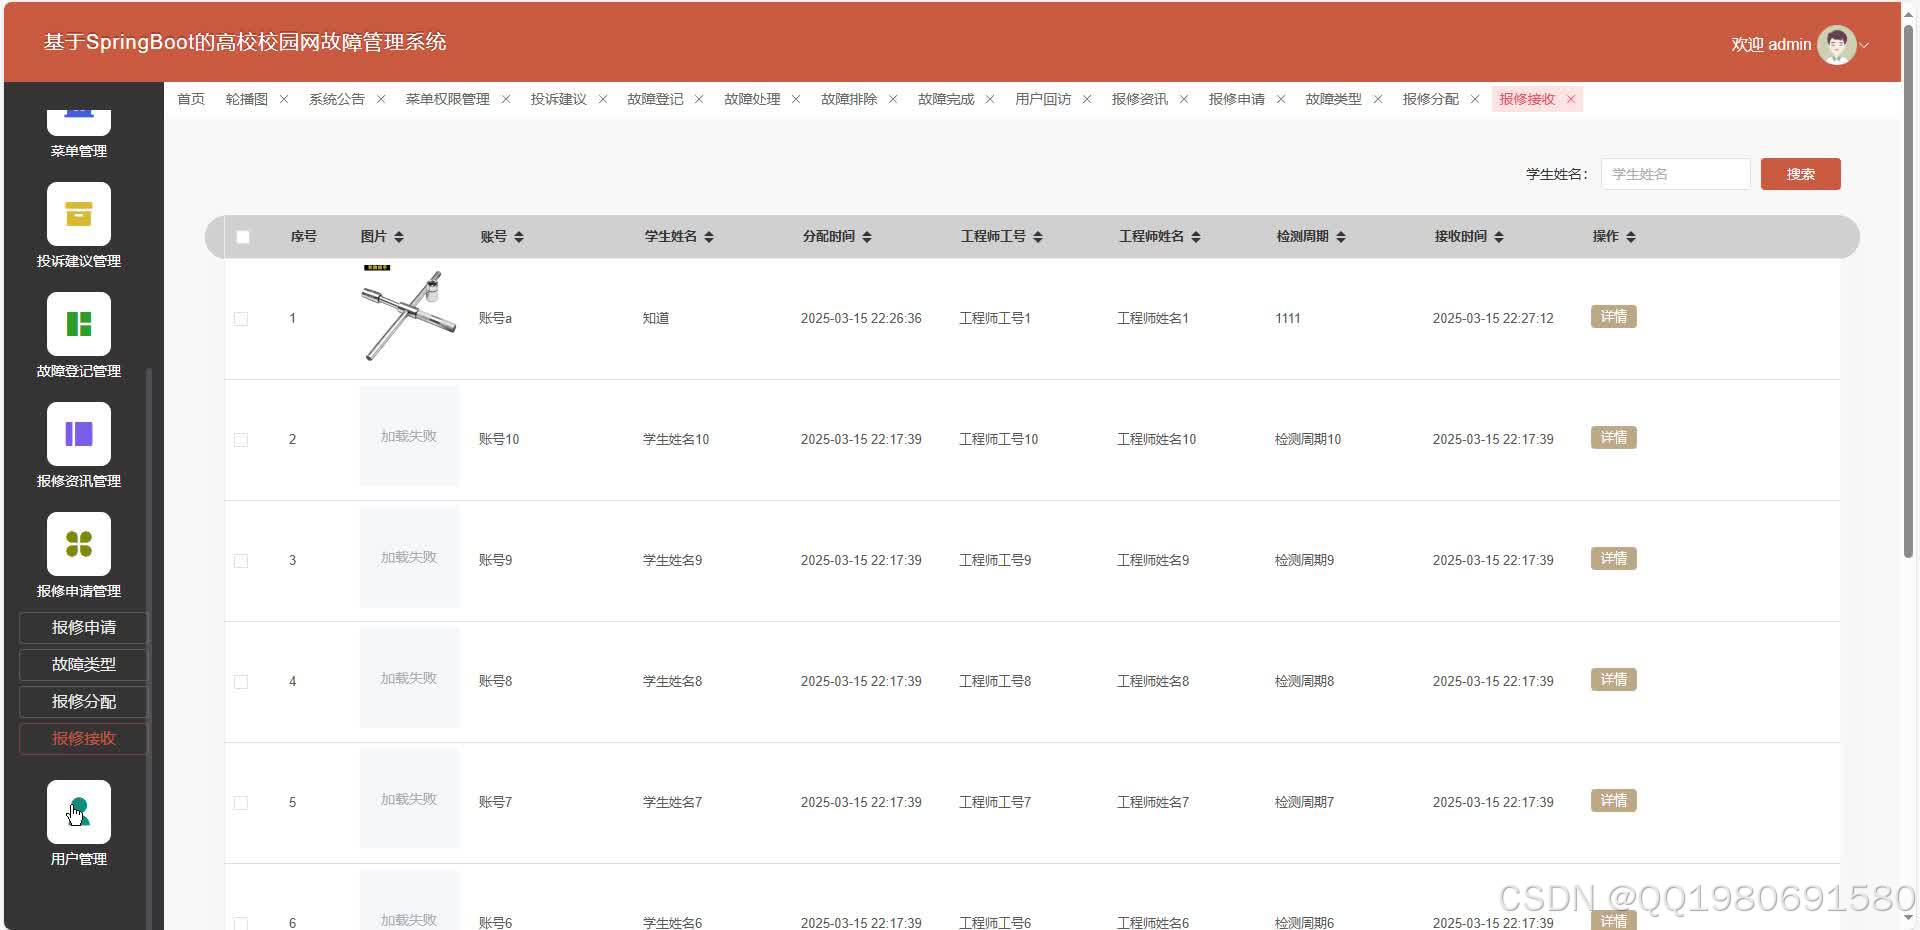This screenshot has width=1920, height=930.
Task: Close the 菜单权限管理 tab
Action: click(506, 99)
